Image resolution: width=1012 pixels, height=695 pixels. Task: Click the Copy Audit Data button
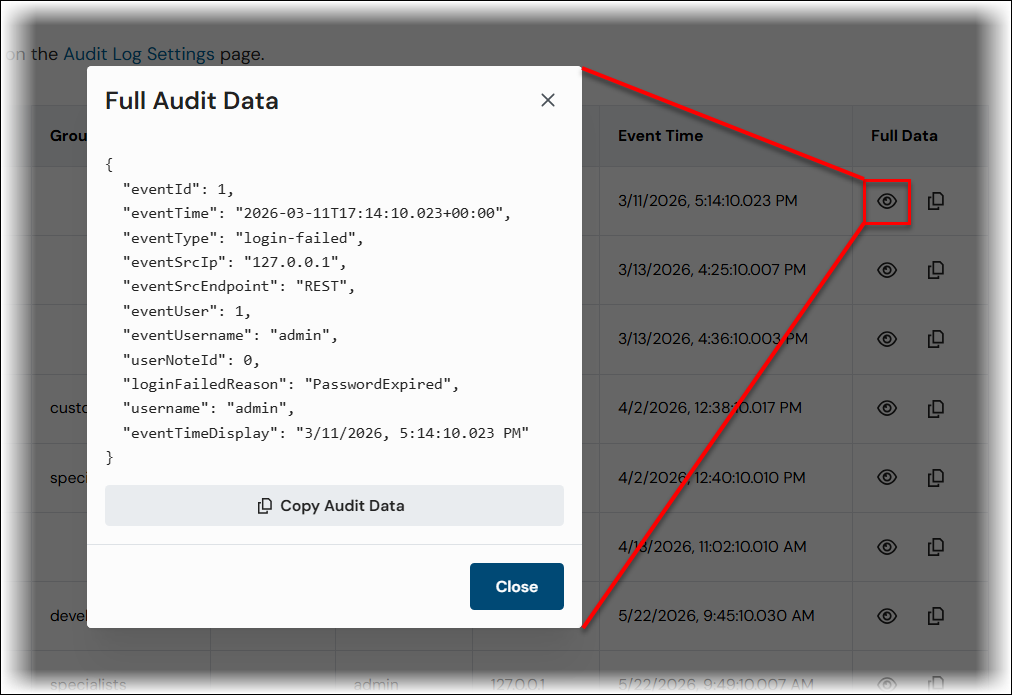(334, 505)
